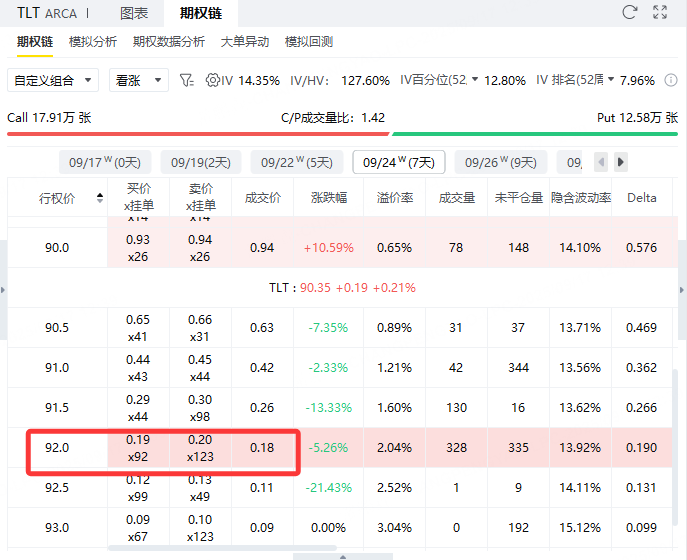Viewport: 687px width, 560px height.
Task: Expand the right side panel arrow
Action: 682,290
